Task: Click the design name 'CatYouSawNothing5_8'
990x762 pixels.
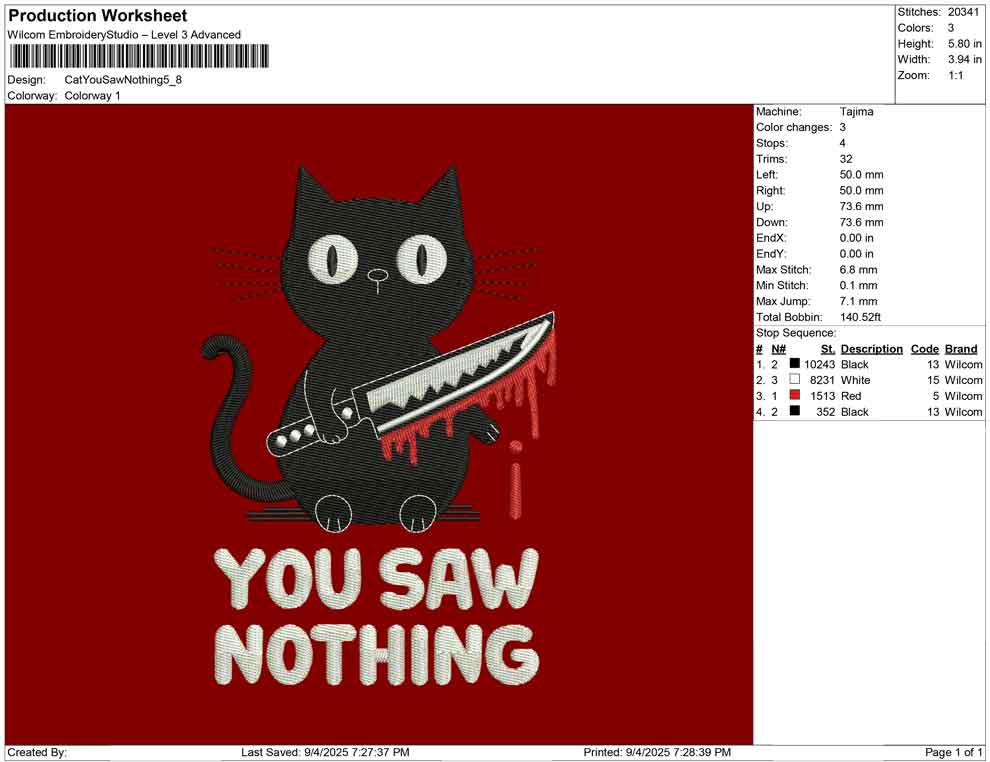Action: click(x=123, y=80)
